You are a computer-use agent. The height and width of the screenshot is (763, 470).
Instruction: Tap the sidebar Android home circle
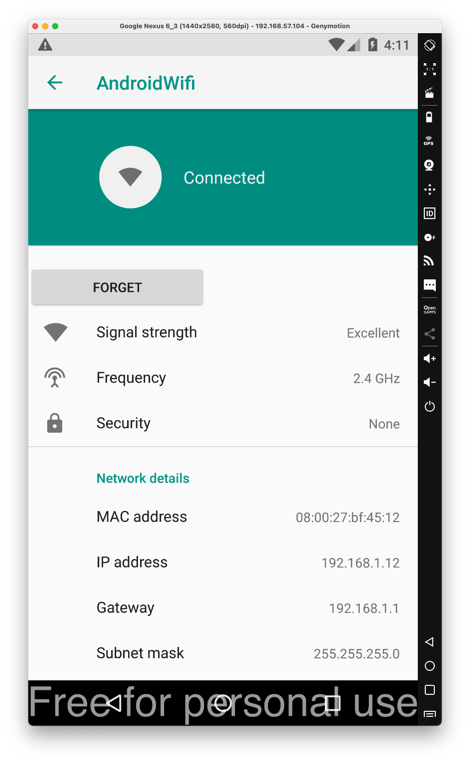[x=430, y=666]
